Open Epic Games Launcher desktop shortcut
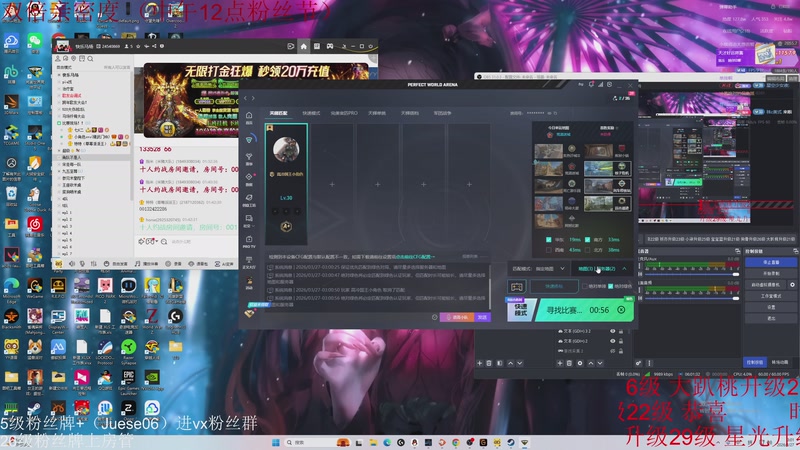 129,380
